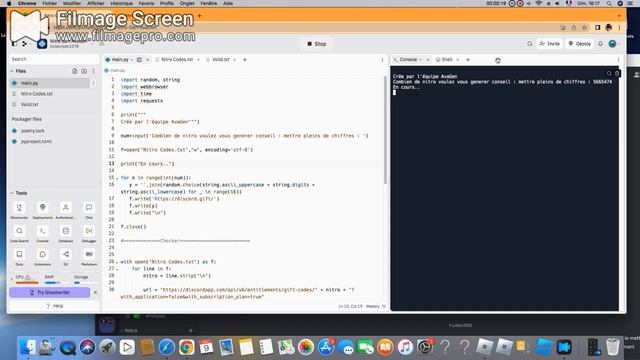Fold the for loop at line 15
The image size is (640, 360).
(117, 178)
